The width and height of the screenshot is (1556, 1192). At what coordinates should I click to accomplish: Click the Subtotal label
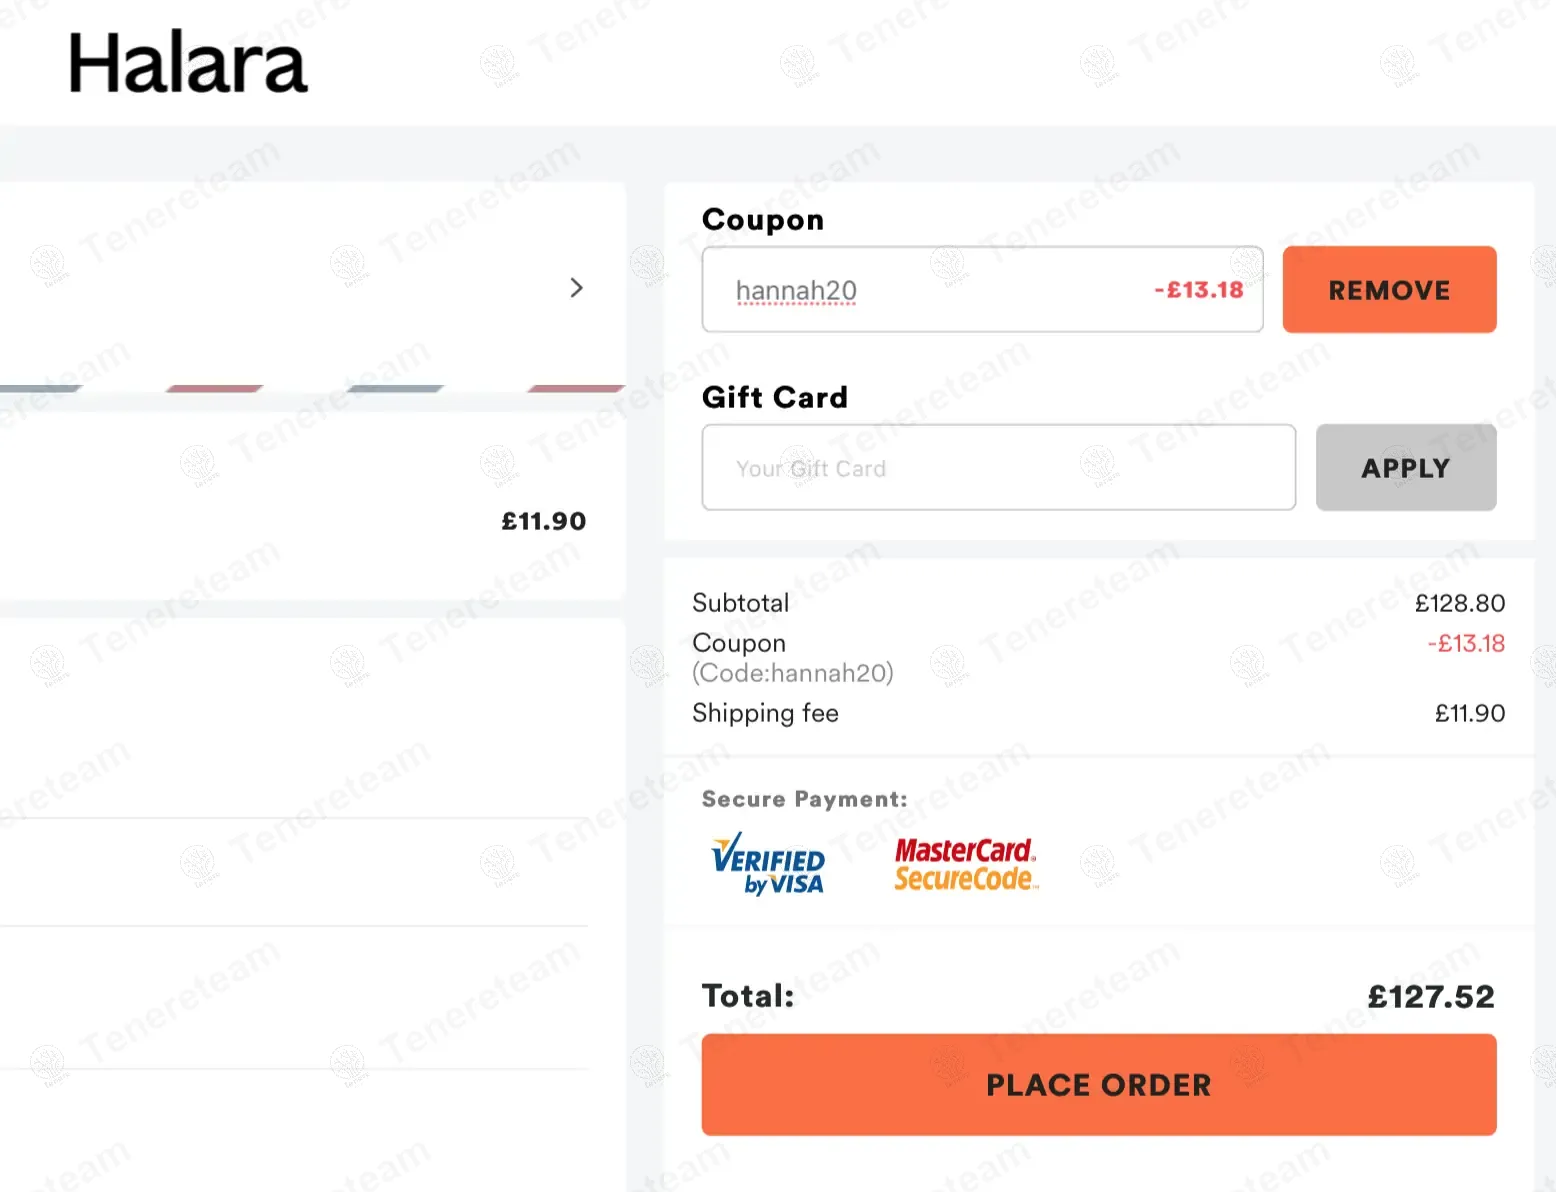[740, 603]
